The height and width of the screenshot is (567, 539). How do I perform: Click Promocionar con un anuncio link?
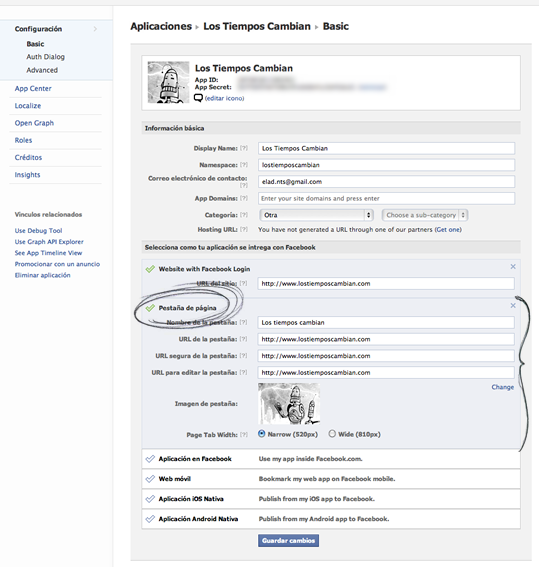(x=57, y=264)
